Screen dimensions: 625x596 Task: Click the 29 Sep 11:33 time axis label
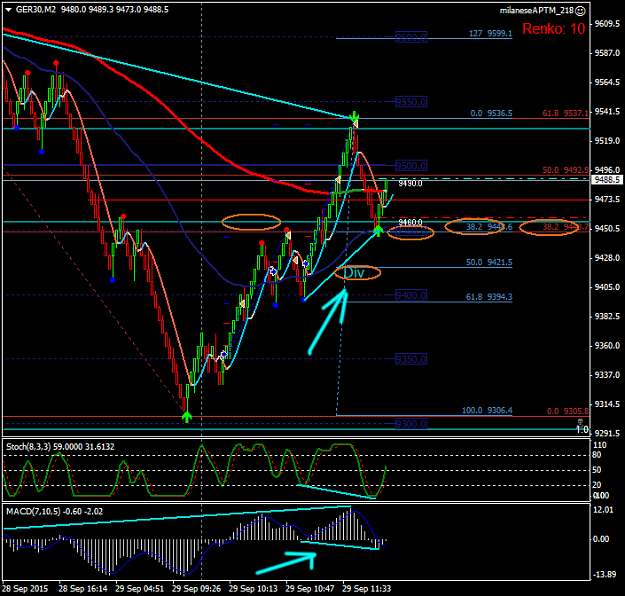(367, 589)
